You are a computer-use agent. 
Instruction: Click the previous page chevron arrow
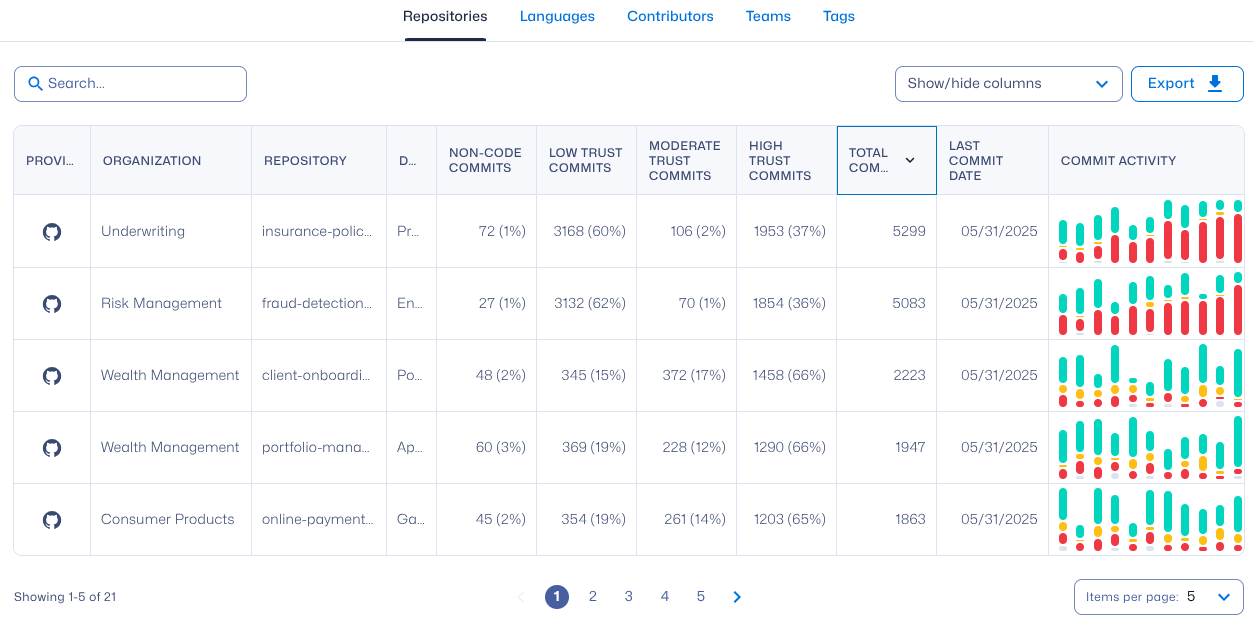(520, 597)
